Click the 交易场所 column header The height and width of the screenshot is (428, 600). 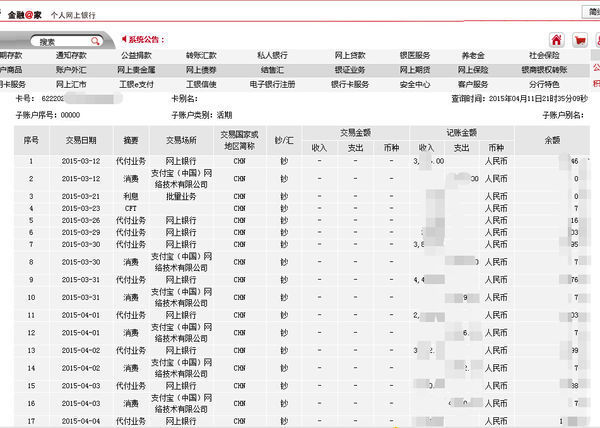(x=181, y=140)
